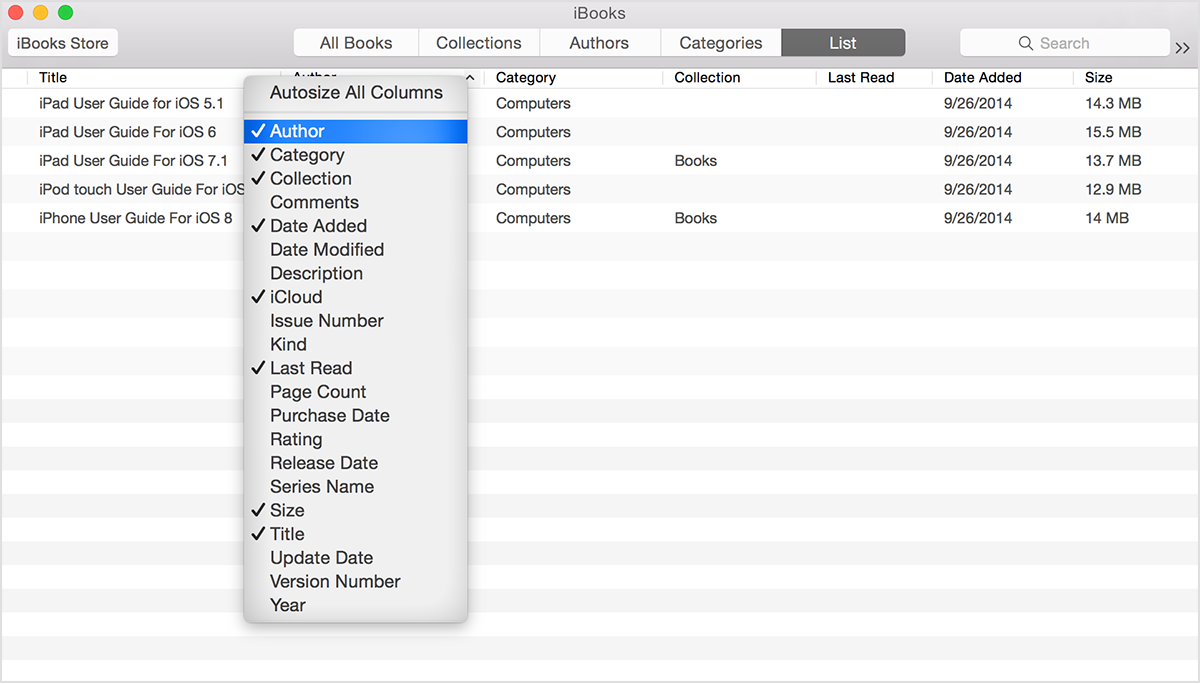Open the iBooks Store
1200x684 pixels.
(63, 43)
